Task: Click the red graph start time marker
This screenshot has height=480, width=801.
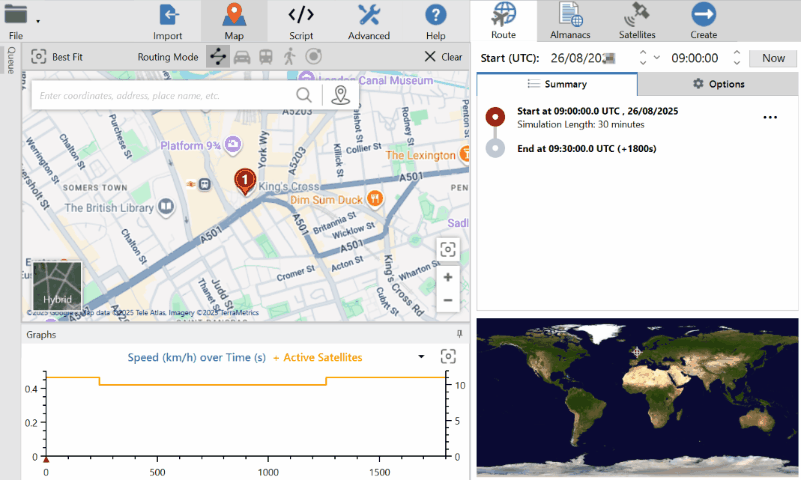Action: (46, 460)
